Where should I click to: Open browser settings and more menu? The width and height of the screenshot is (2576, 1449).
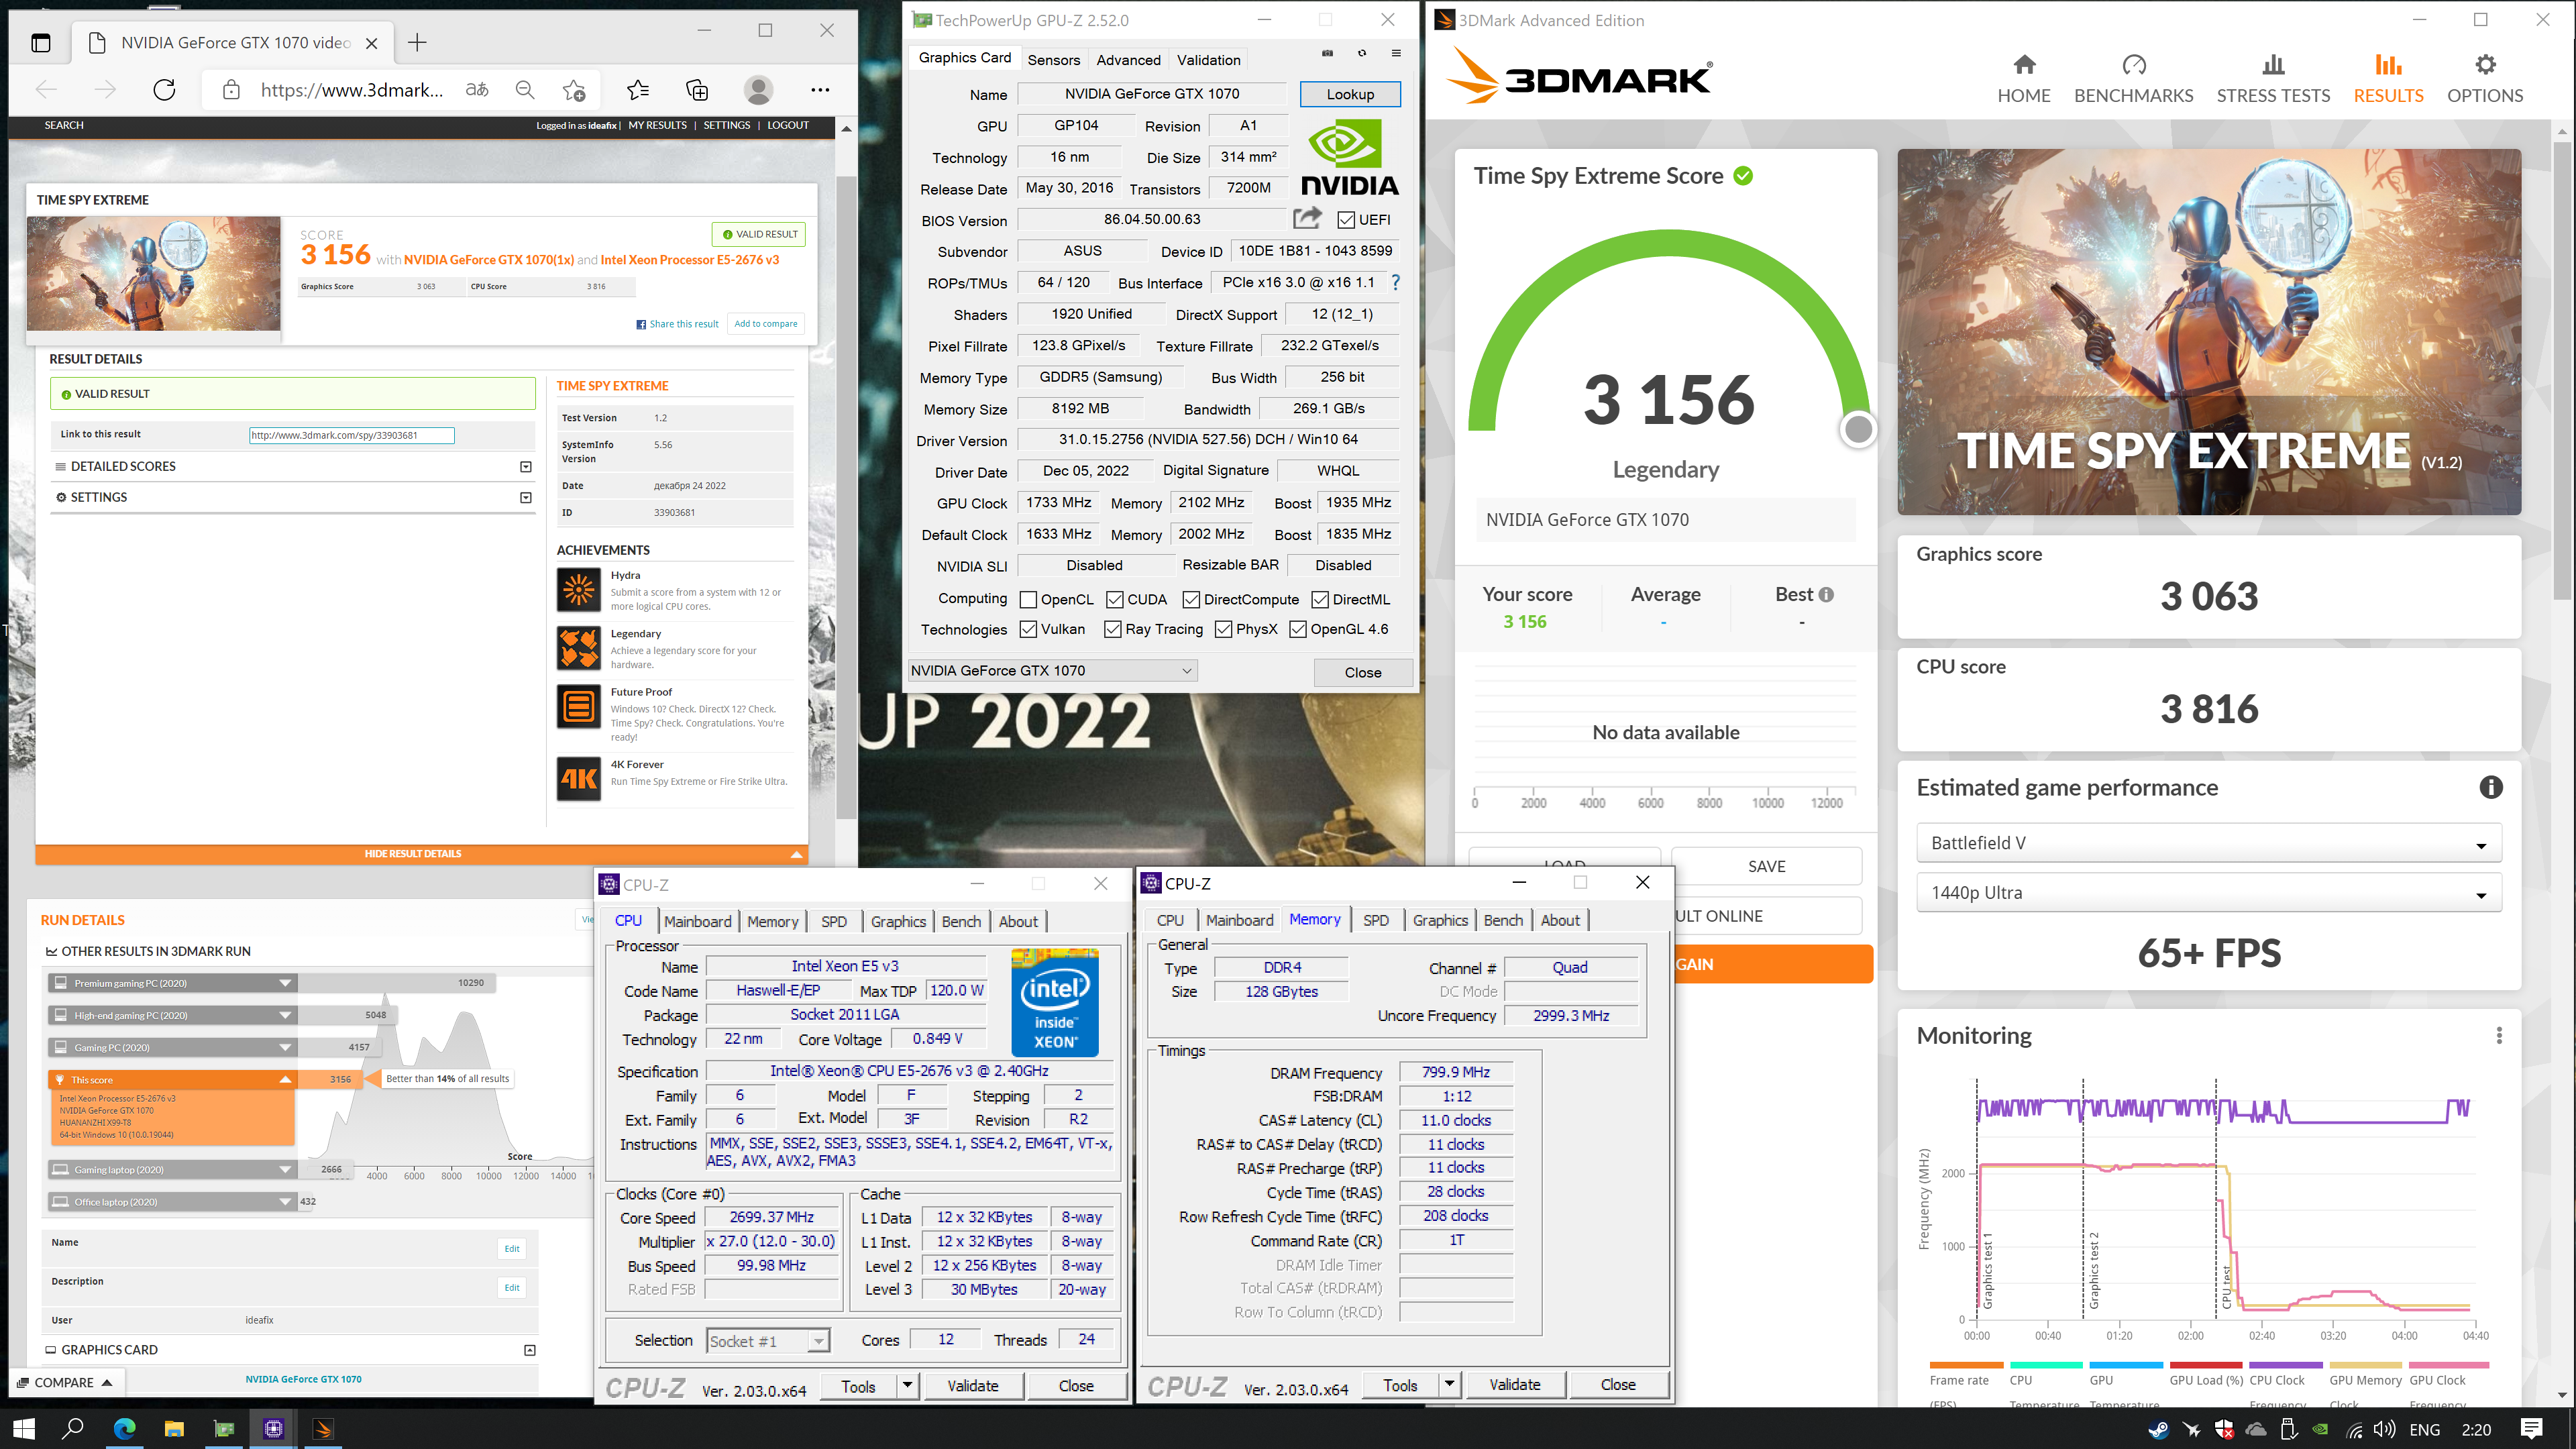(820, 90)
